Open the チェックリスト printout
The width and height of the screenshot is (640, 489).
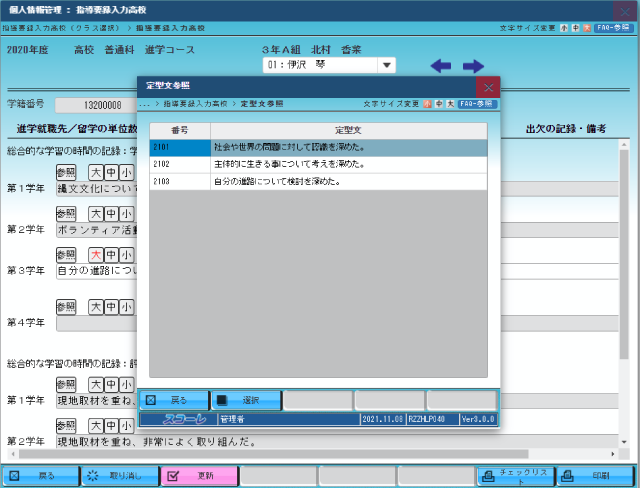pos(515,476)
